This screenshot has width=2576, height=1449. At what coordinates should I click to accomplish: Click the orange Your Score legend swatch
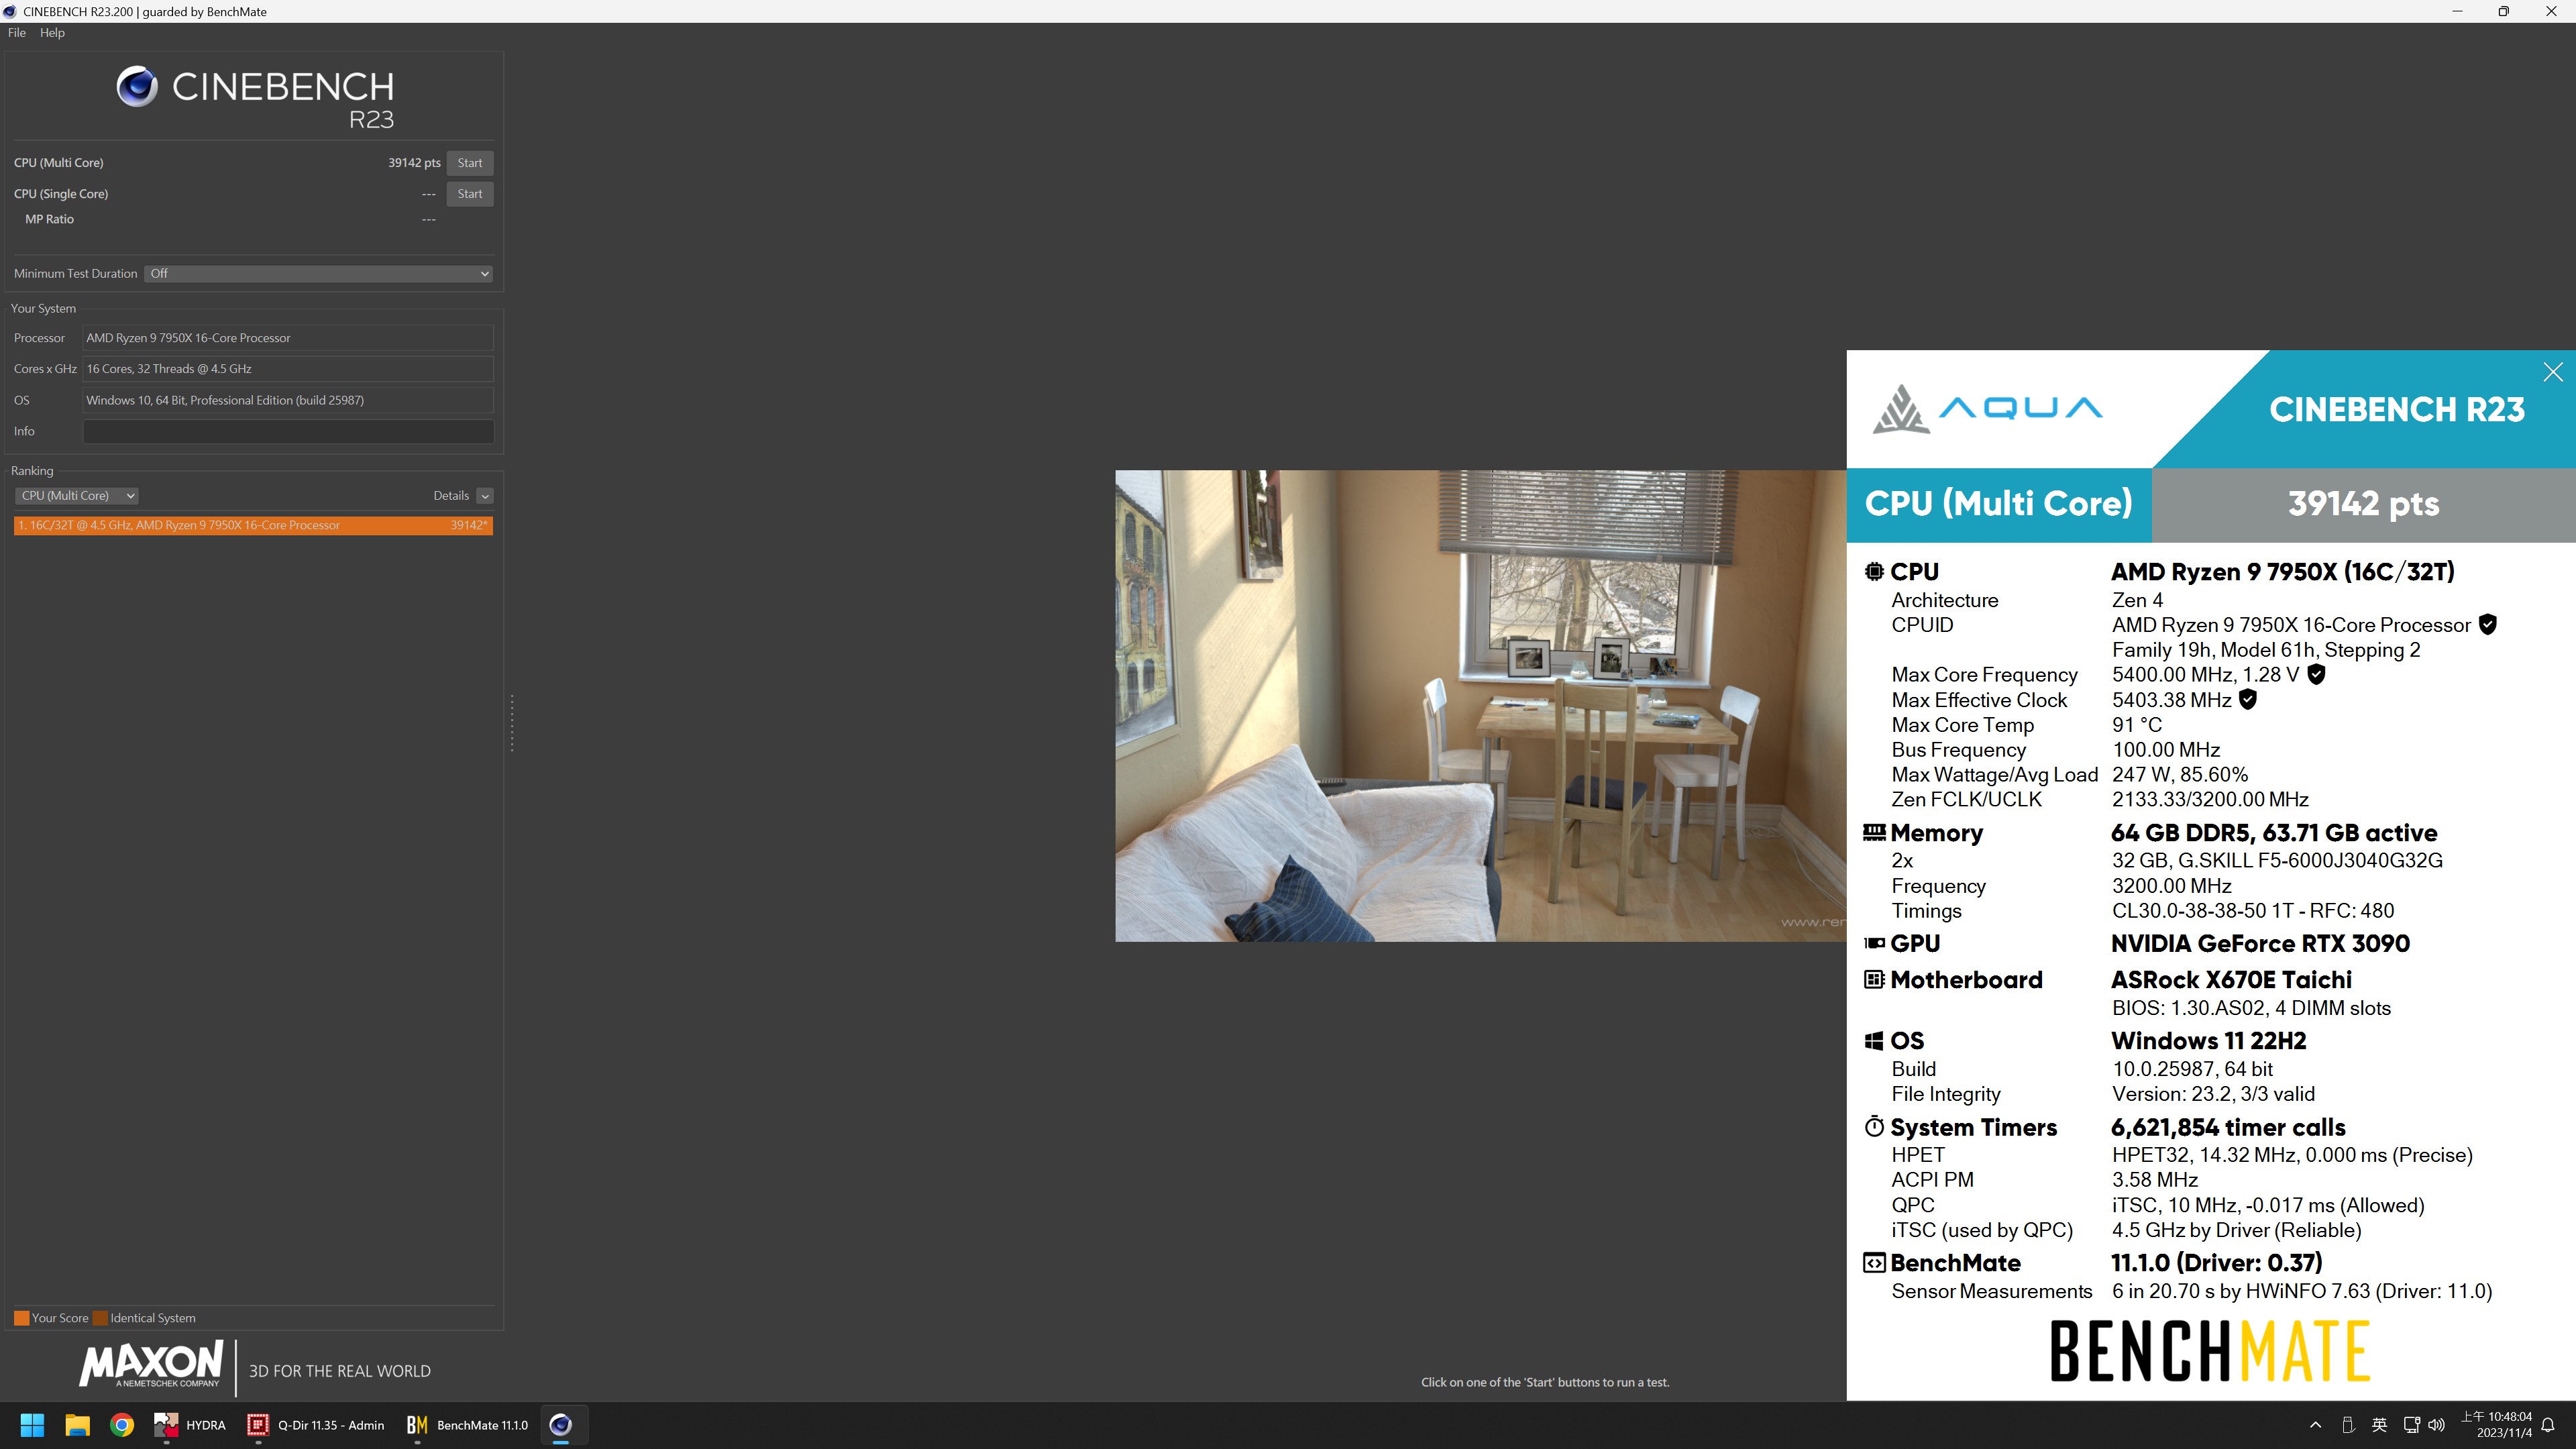point(21,1318)
